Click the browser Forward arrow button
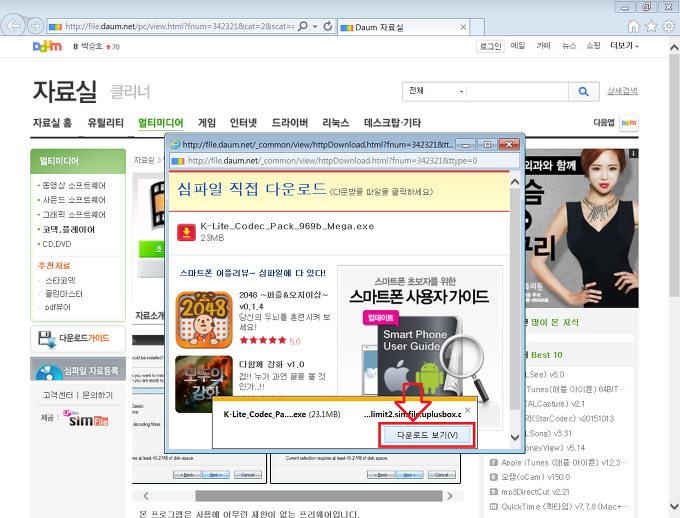The width and height of the screenshot is (680, 518). (x=35, y=26)
